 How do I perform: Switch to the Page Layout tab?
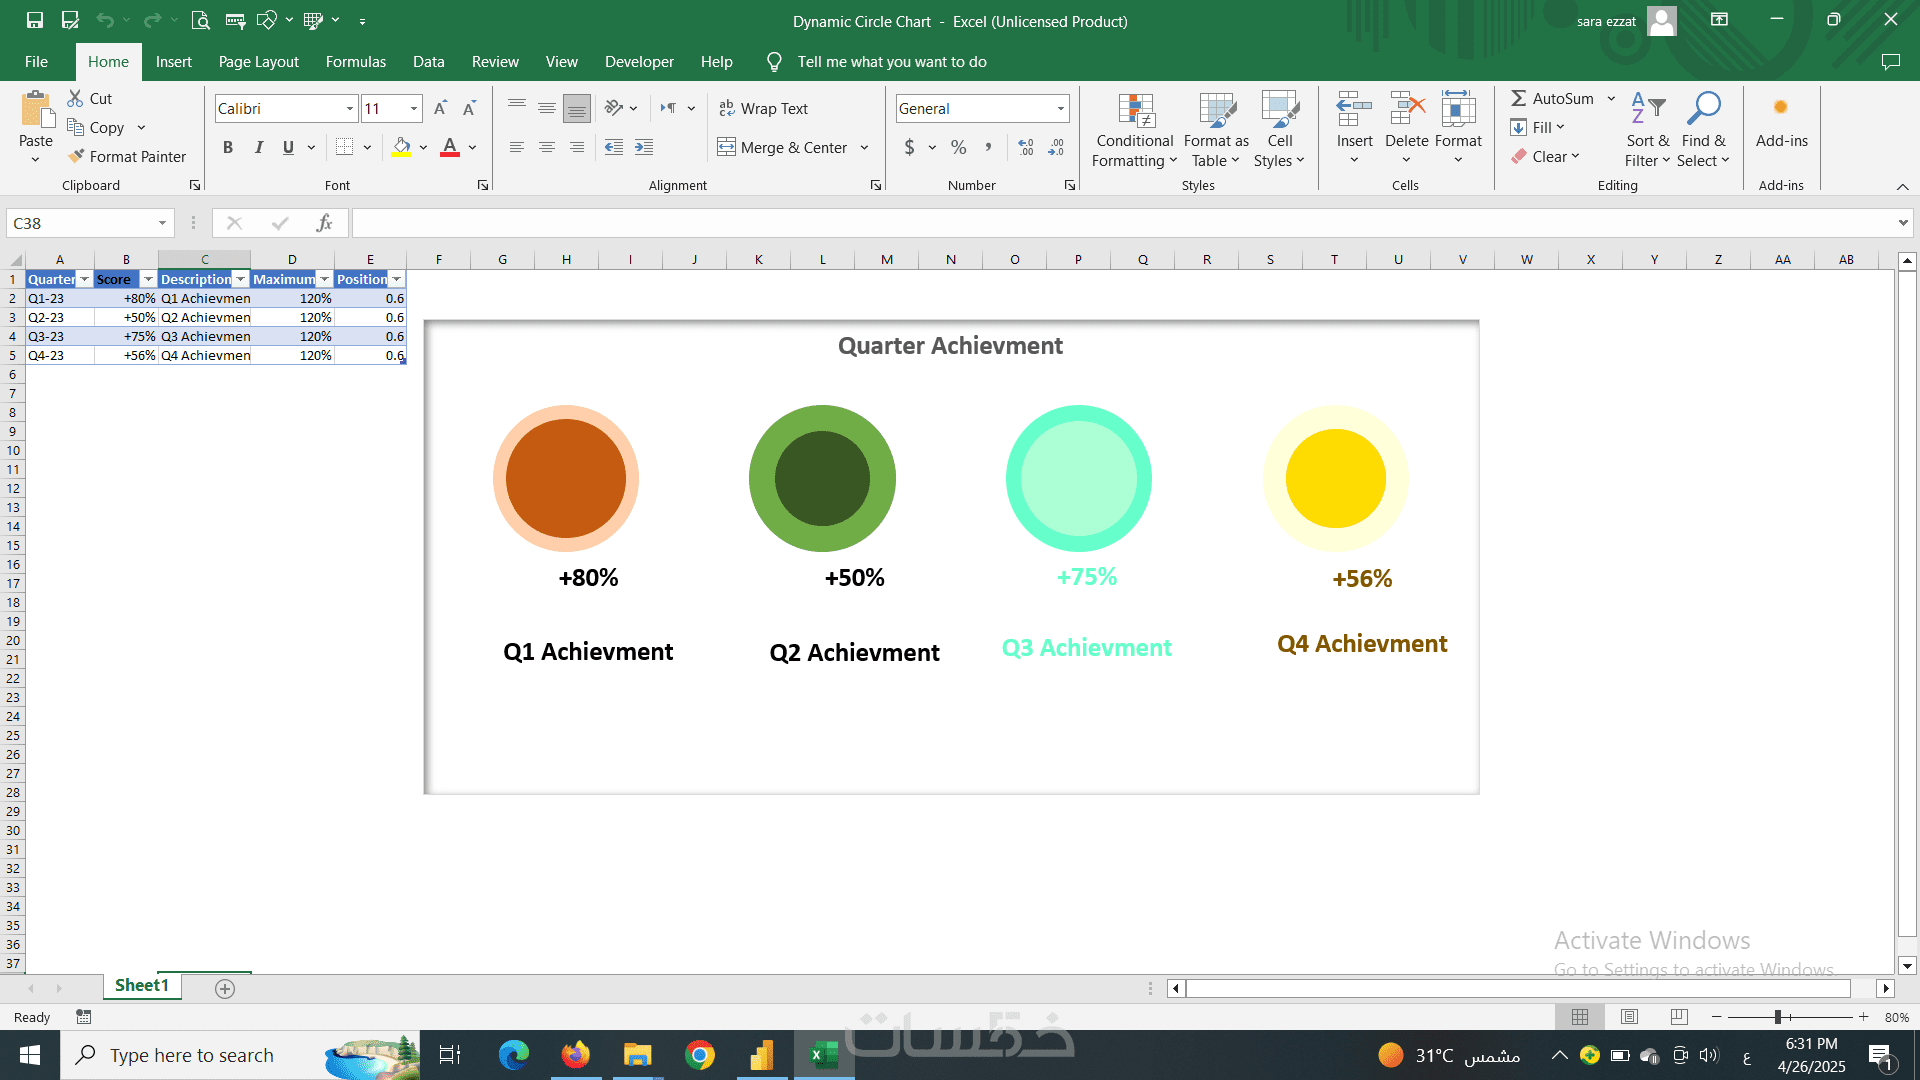(x=258, y=62)
